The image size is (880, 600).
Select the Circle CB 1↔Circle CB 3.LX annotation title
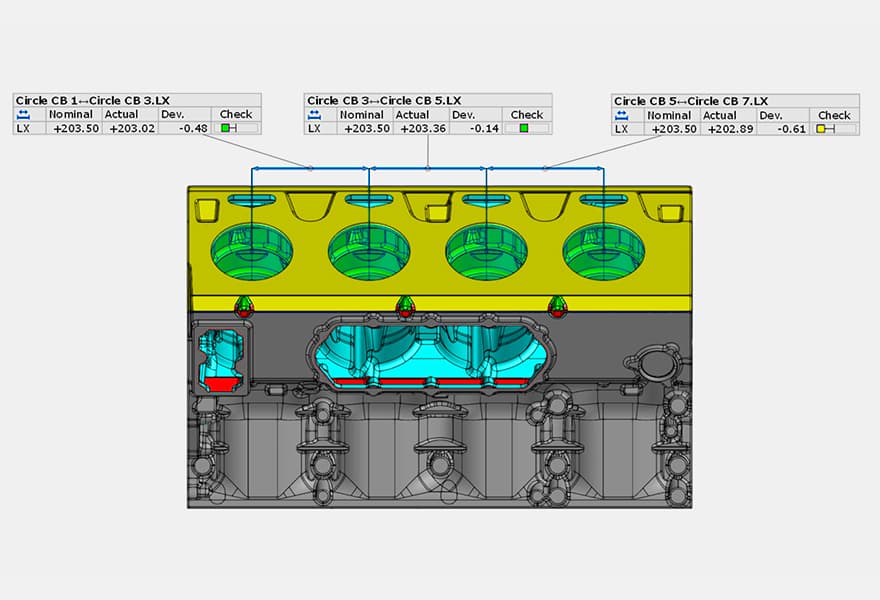click(x=95, y=99)
